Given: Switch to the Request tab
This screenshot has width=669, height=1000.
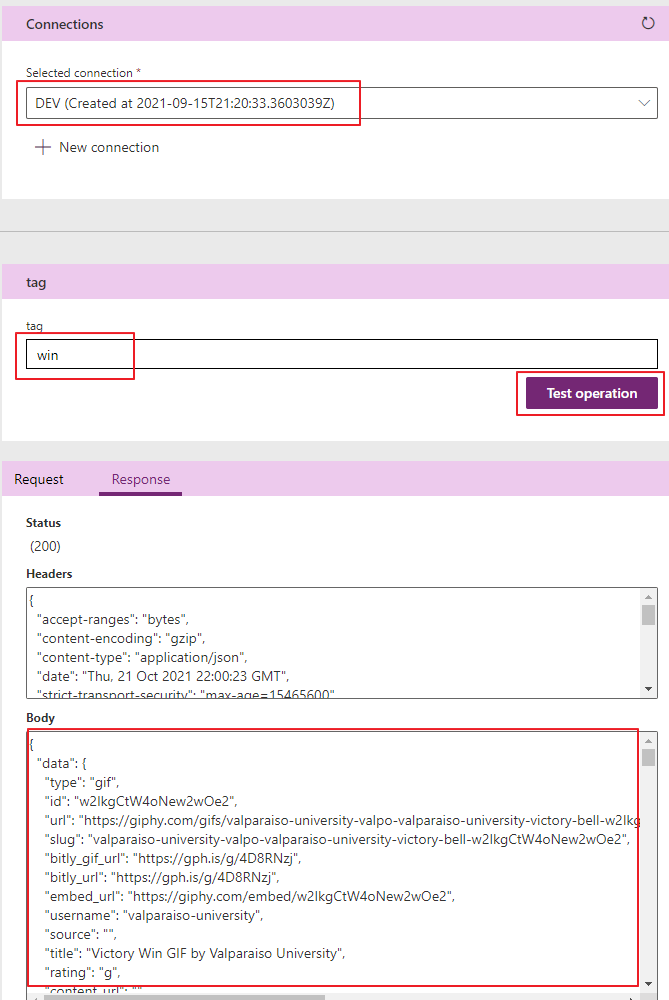Looking at the screenshot, I should coord(39,479).
